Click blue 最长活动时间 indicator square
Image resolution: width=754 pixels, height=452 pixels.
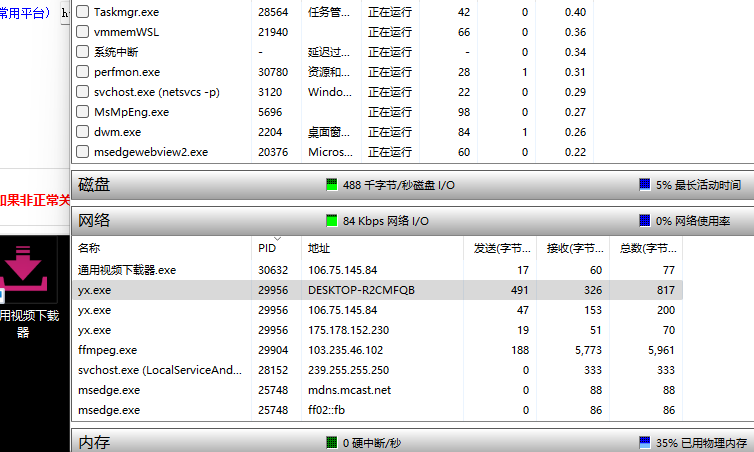pos(645,185)
